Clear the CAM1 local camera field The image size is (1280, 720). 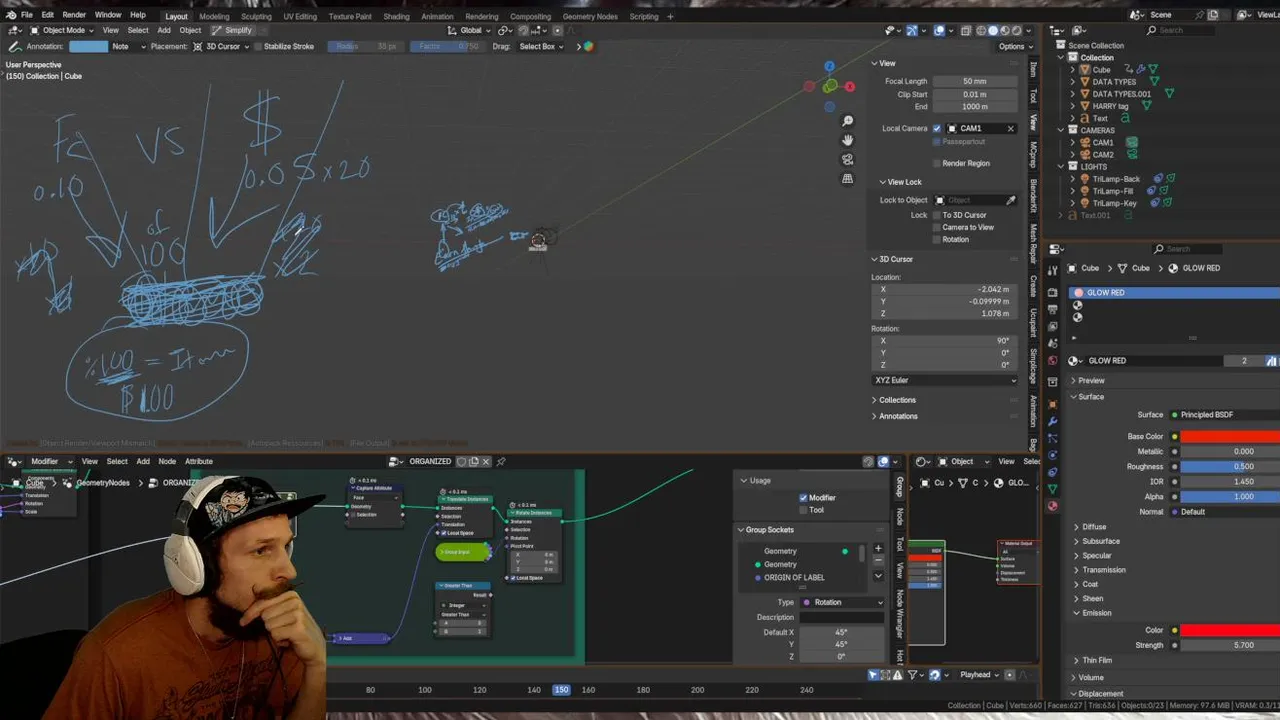coord(1010,128)
